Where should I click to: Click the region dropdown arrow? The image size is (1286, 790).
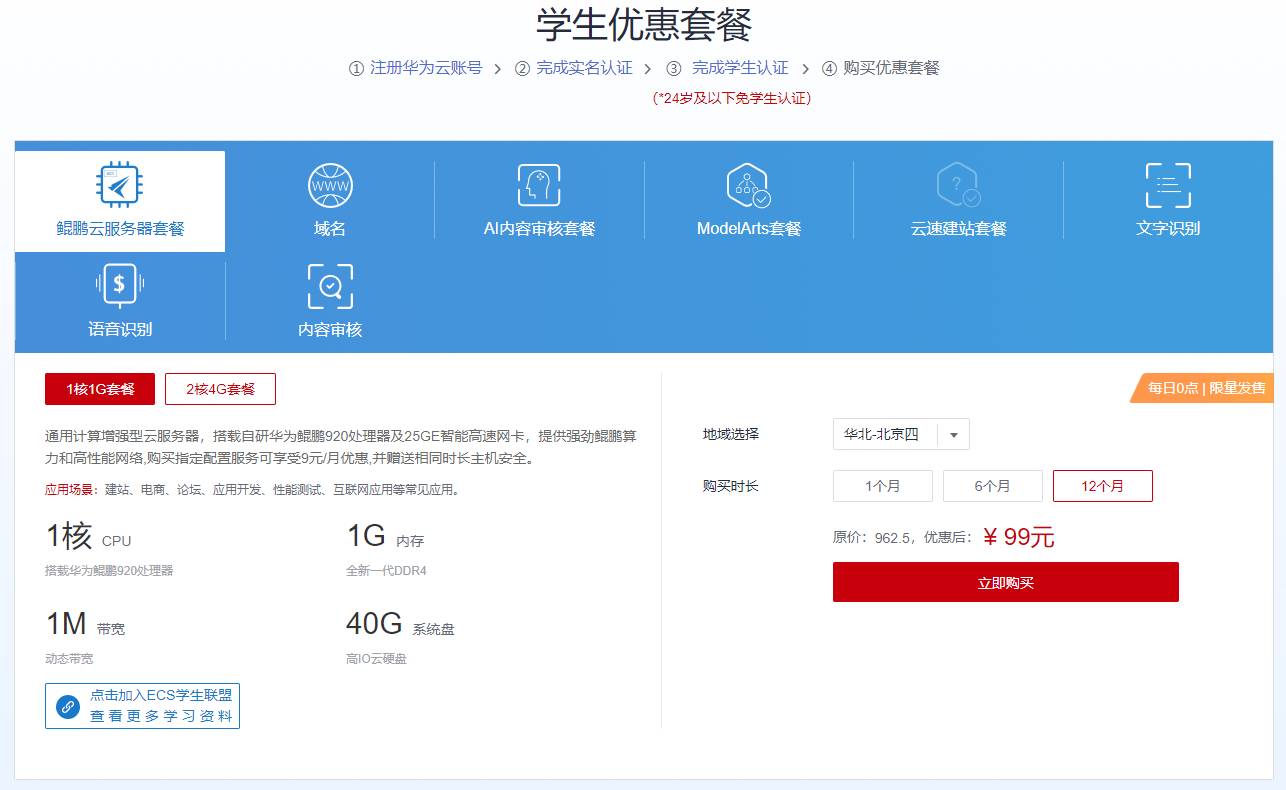954,435
